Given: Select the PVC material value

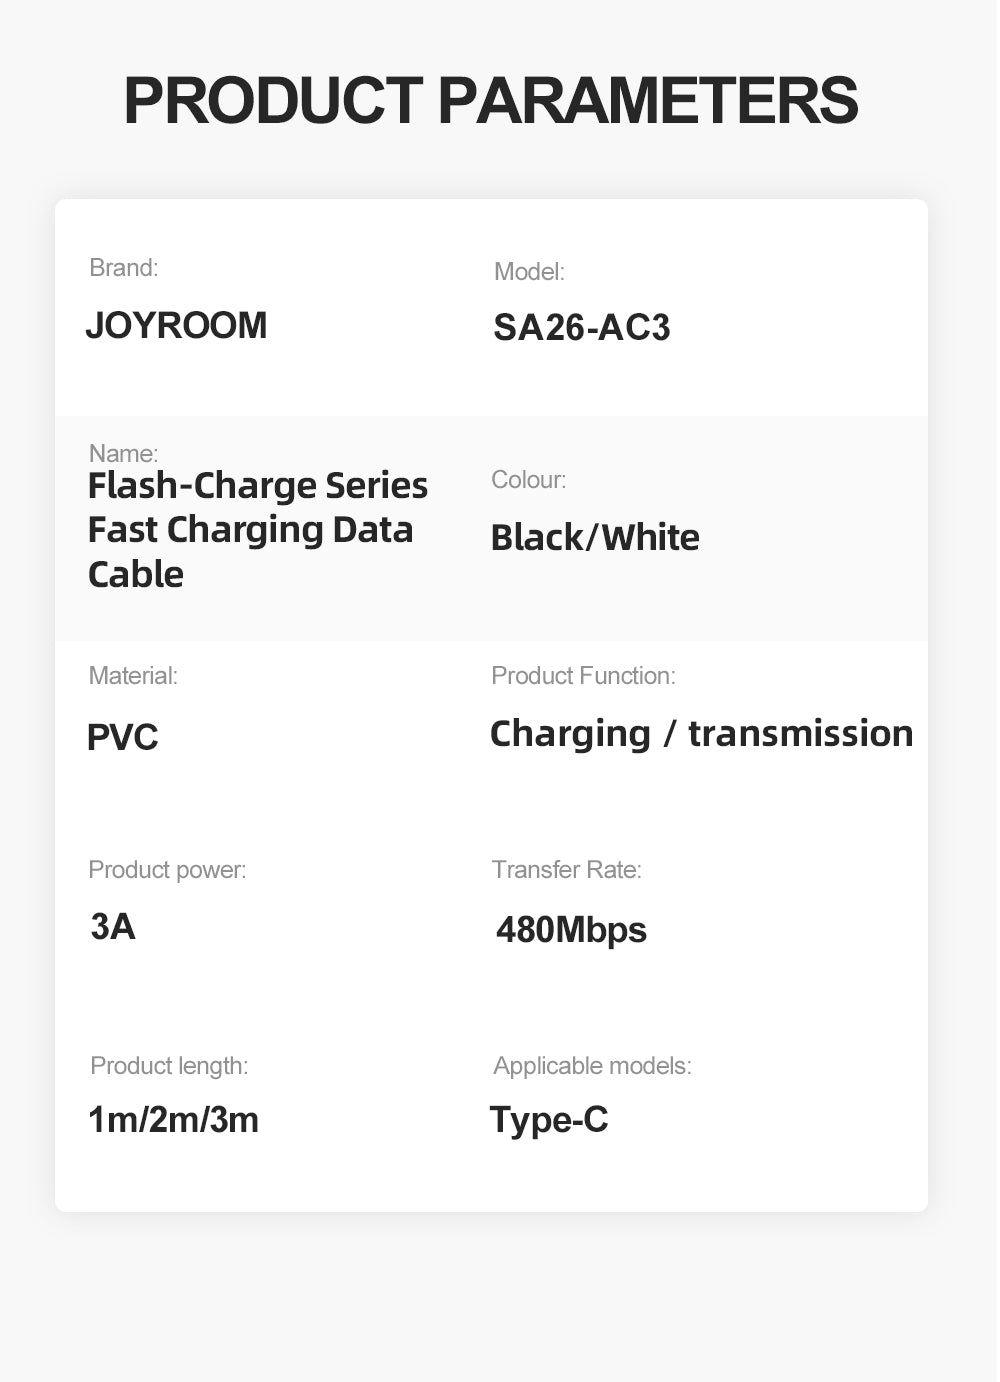Looking at the screenshot, I should [x=122, y=737].
